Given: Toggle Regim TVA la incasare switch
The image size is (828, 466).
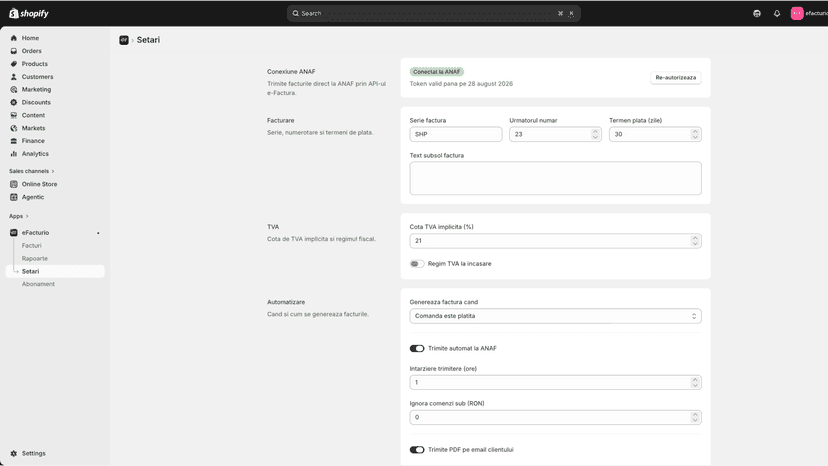Looking at the screenshot, I should click(x=417, y=264).
